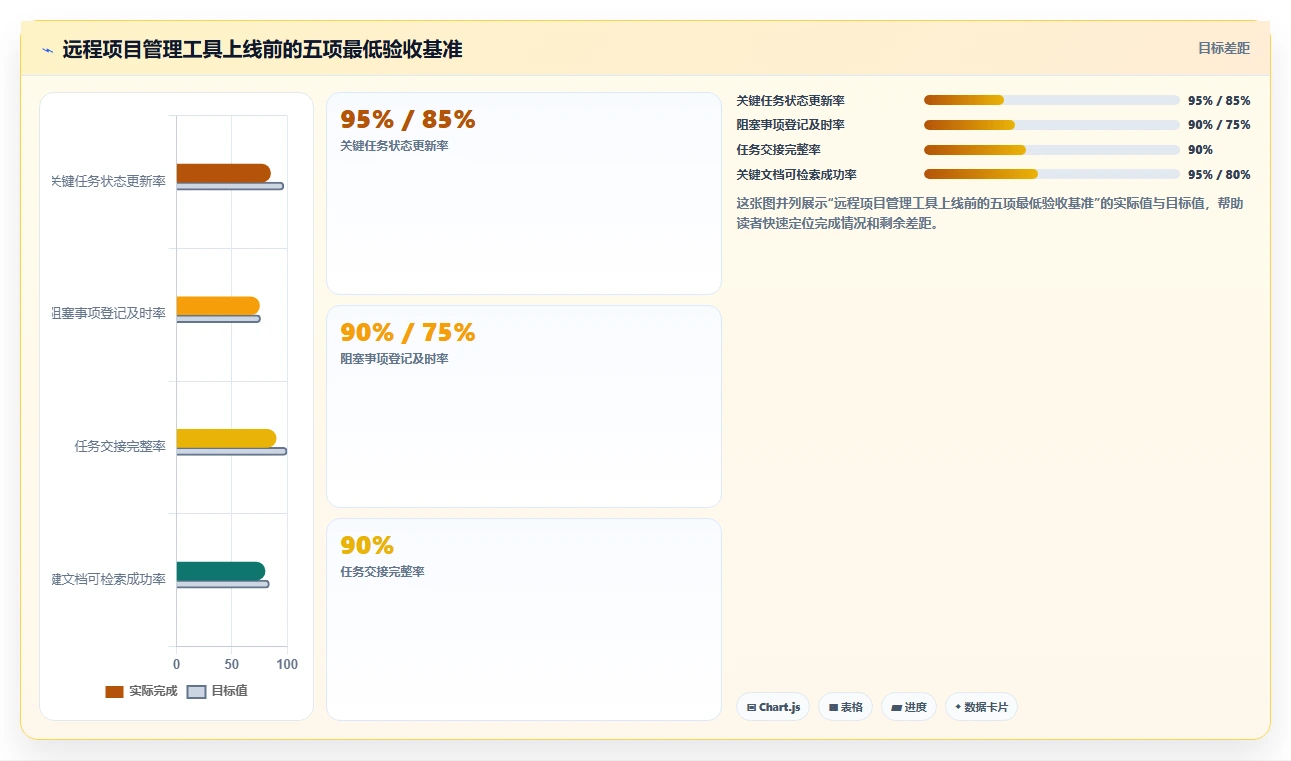Click the 关键任务状态更新率 card caption
Image resolution: width=1291 pixels, height=761 pixels.
pos(394,146)
